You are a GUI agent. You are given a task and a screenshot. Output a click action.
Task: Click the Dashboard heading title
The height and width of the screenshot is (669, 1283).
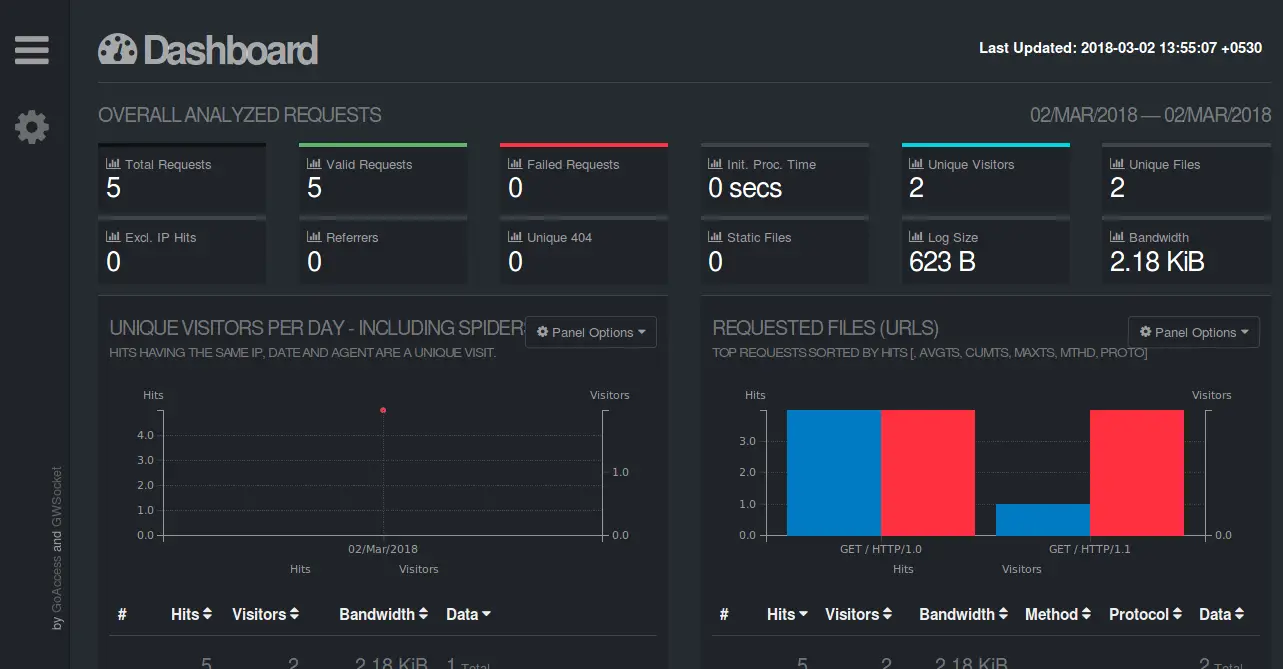click(x=231, y=50)
